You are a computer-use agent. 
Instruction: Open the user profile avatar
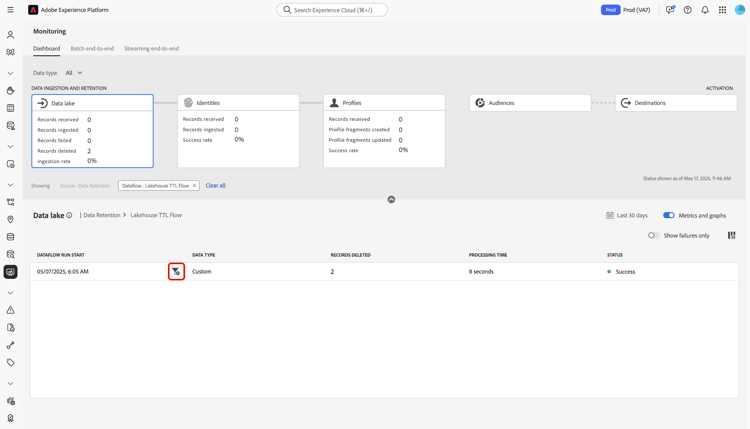[739, 10]
